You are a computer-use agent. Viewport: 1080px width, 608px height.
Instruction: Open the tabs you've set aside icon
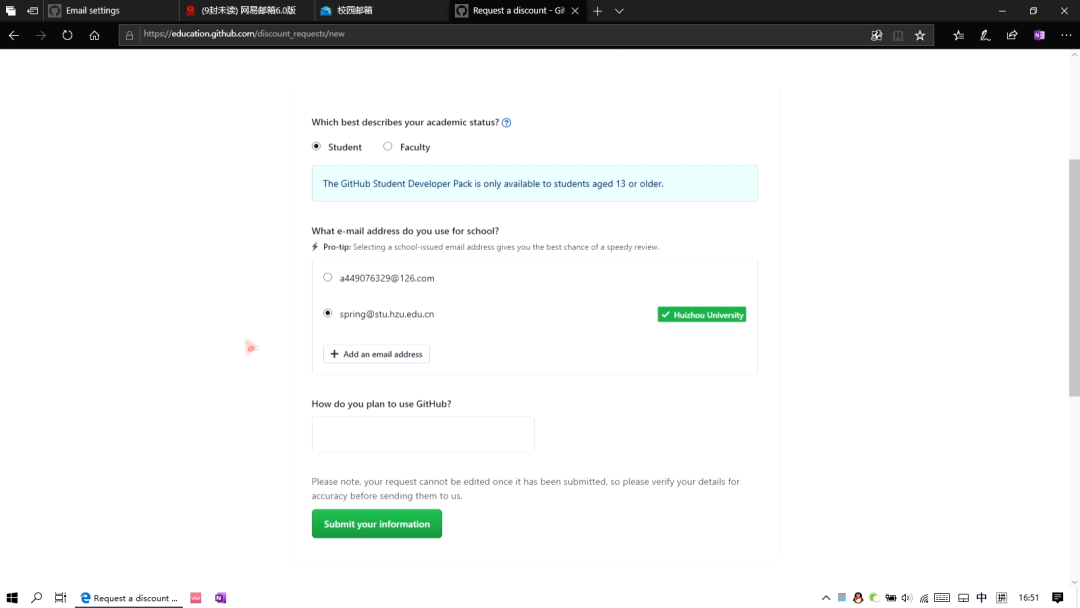pyautogui.click(x=10, y=10)
